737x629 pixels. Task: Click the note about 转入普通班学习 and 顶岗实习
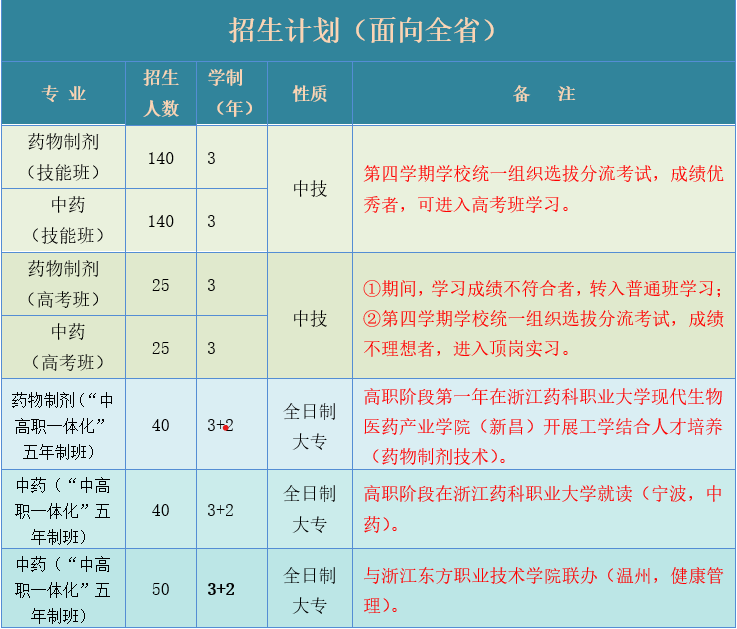point(543,318)
